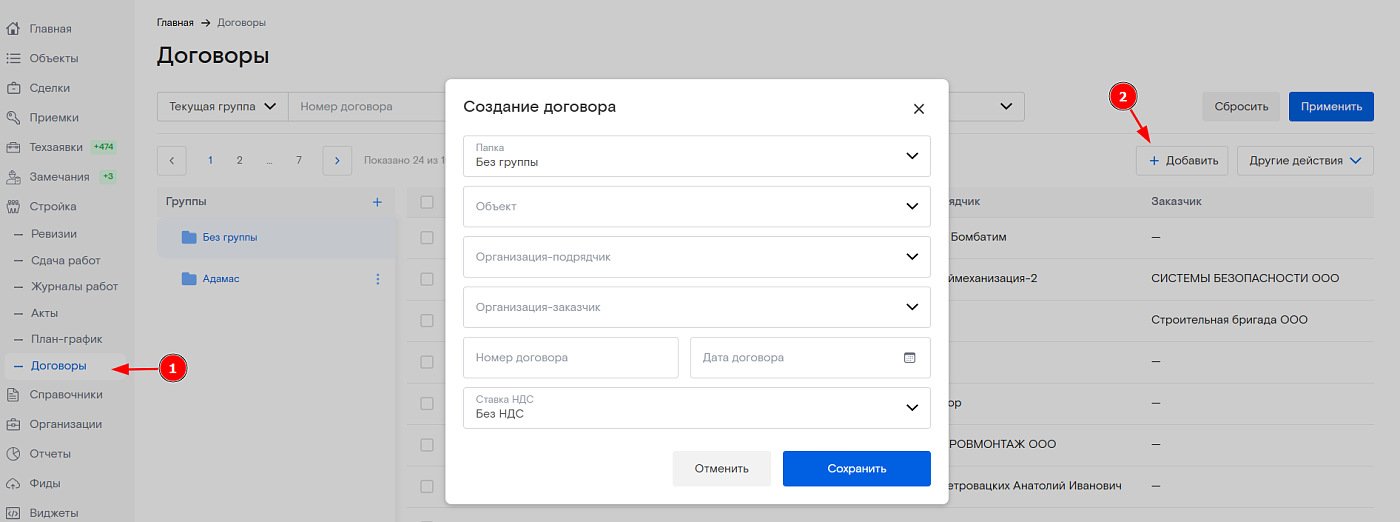Open Отчеты in the sidebar menu
Image resolution: width=1400 pixels, height=522 pixels.
50,453
